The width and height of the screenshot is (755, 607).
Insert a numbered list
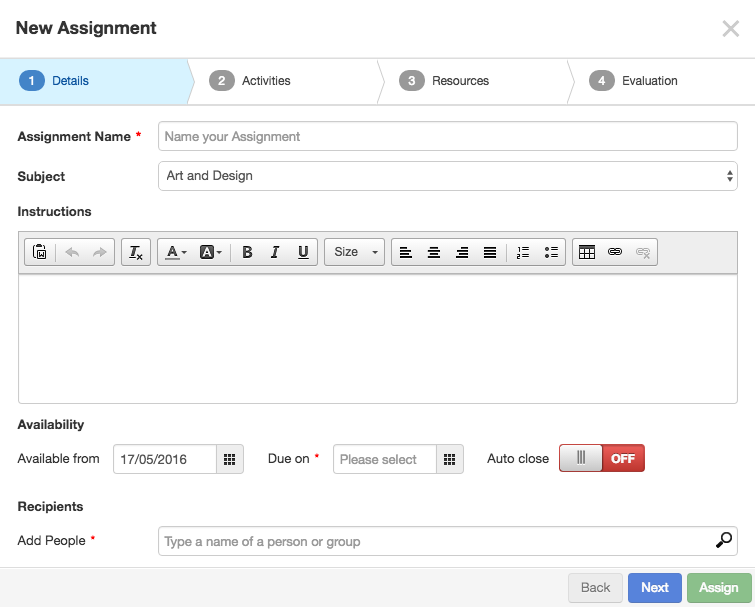point(523,252)
